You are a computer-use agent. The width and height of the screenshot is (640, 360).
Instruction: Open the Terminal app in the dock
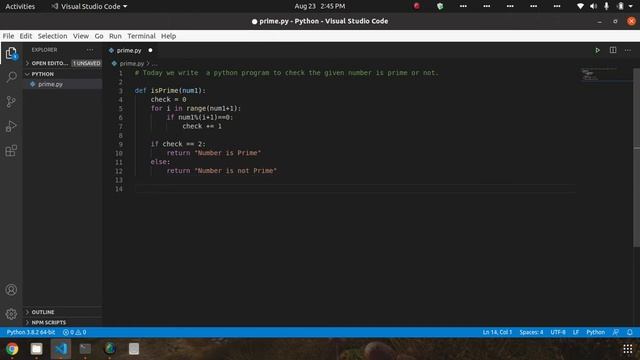click(x=85, y=349)
